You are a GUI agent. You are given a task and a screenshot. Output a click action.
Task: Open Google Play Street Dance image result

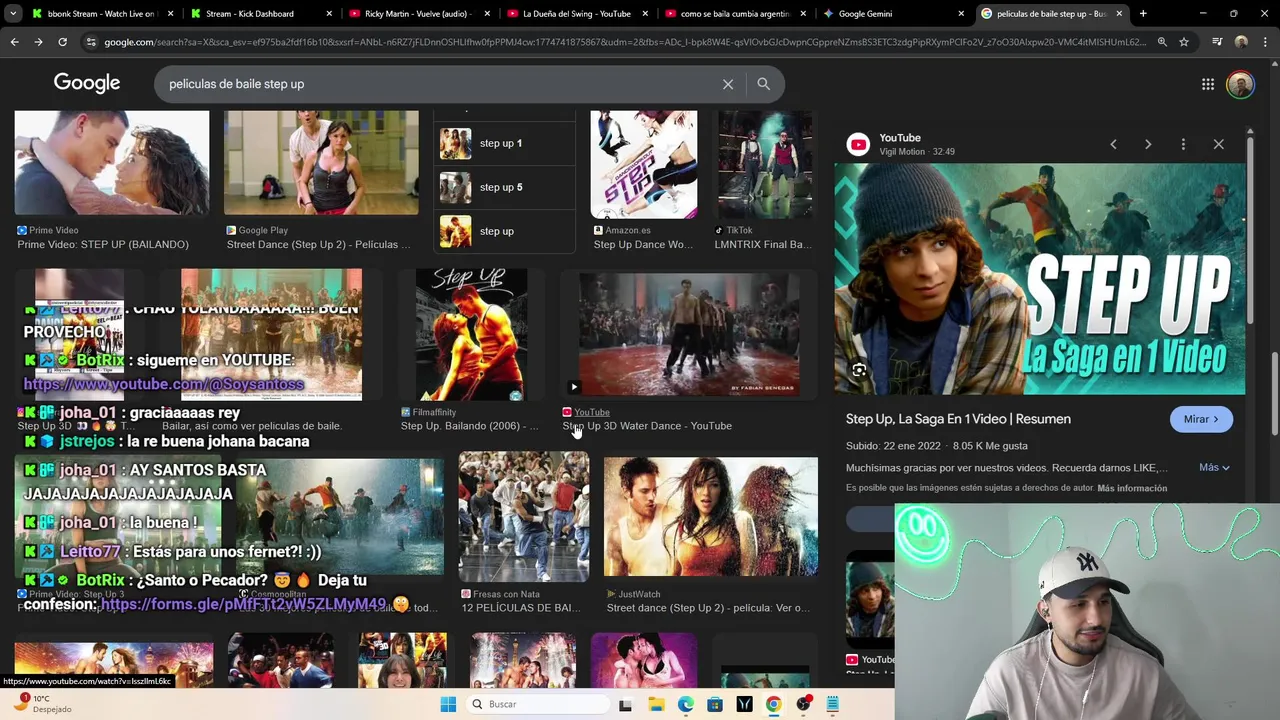(x=321, y=163)
